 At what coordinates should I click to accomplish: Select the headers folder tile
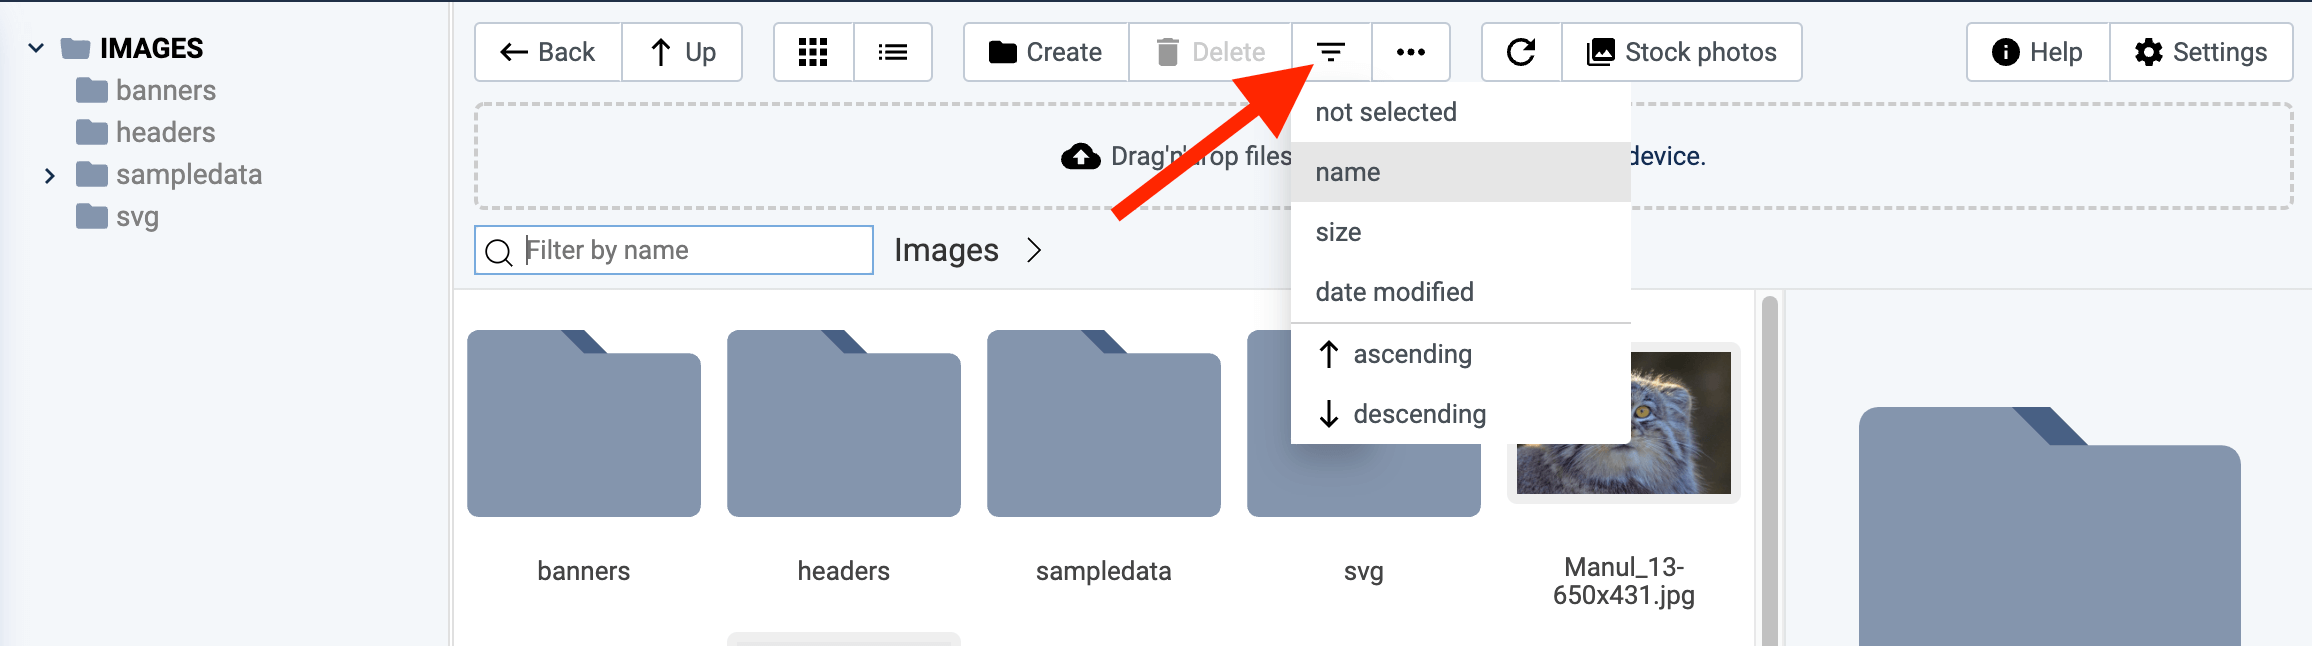[x=844, y=423]
